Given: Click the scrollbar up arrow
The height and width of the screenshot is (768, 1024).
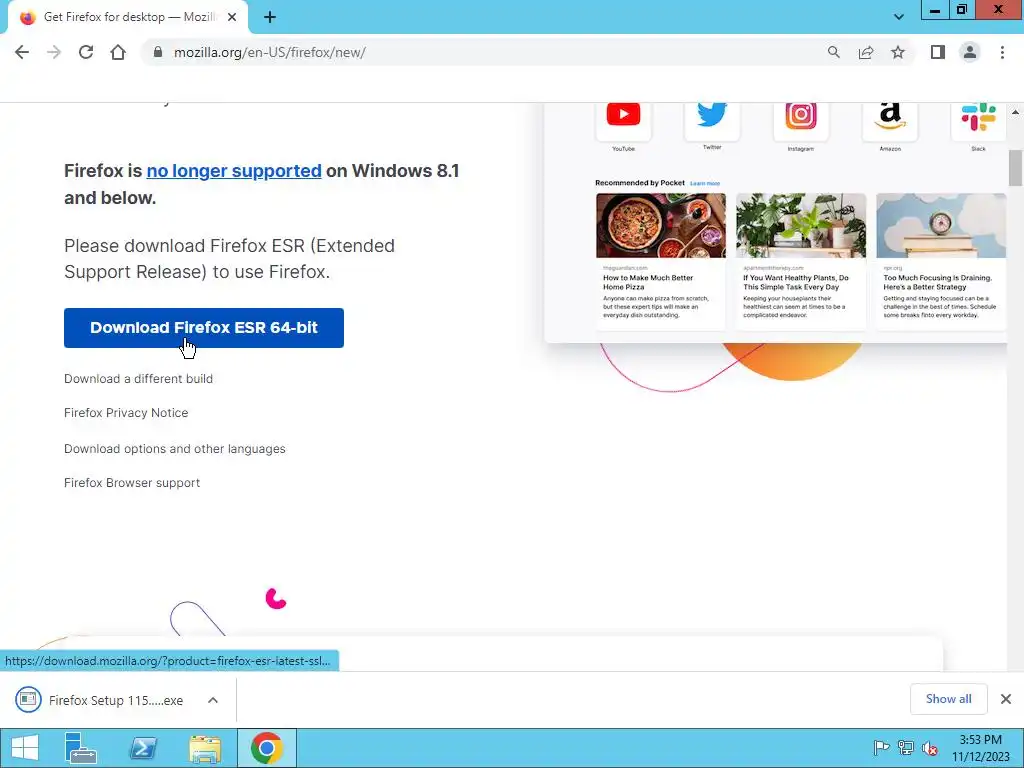Looking at the screenshot, I should 1015,112.
